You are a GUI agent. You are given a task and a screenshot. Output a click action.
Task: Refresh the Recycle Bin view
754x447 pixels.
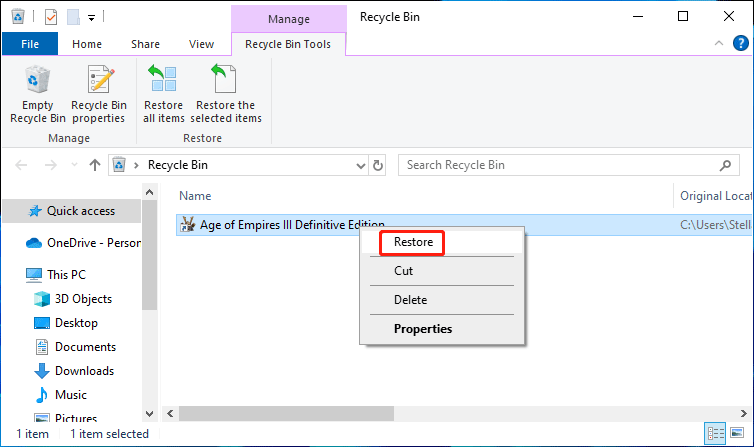378,165
